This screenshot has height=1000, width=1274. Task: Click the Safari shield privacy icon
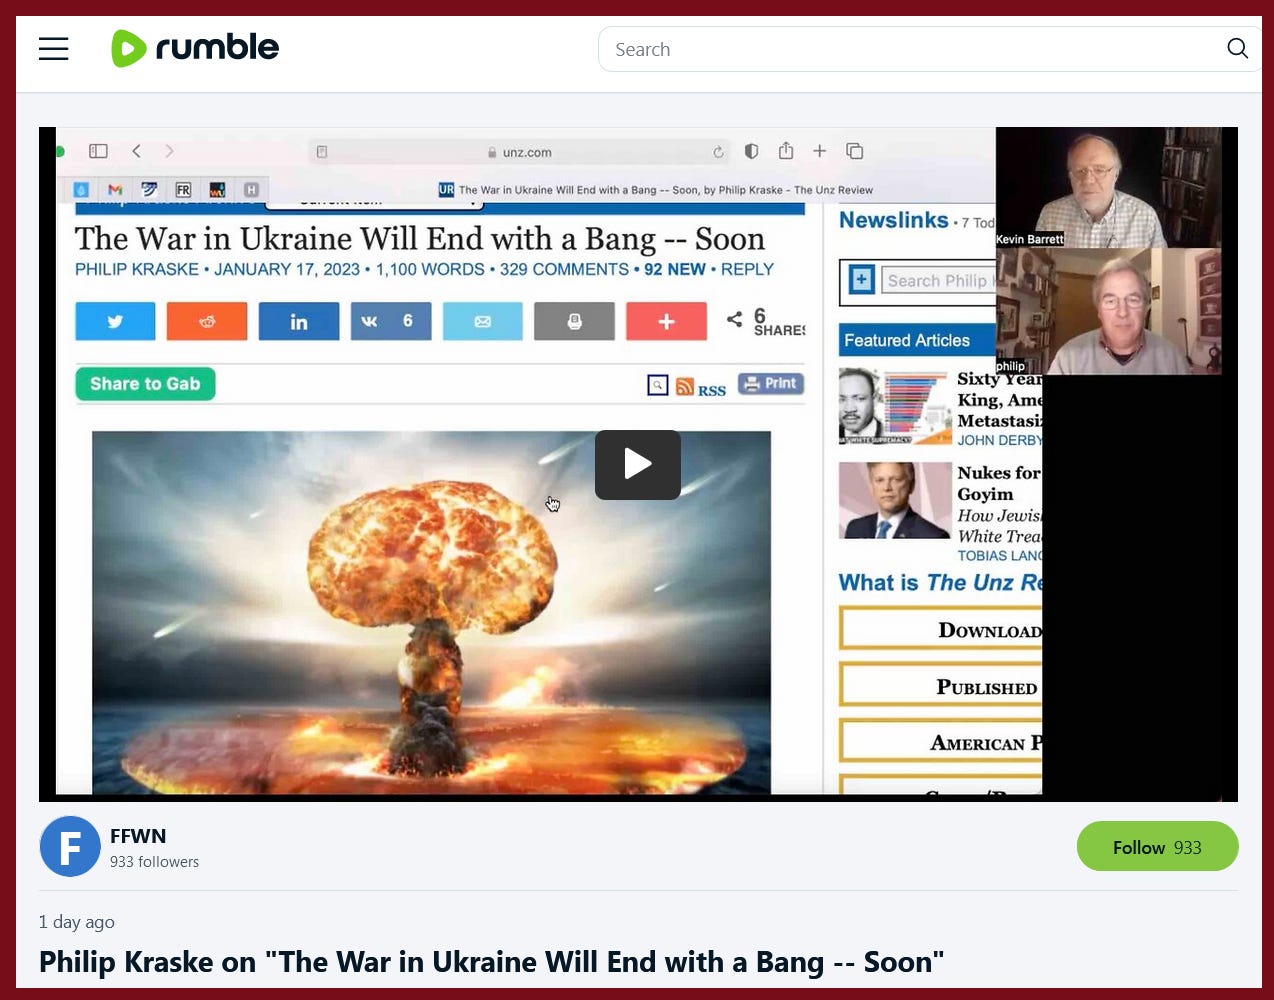pyautogui.click(x=752, y=151)
